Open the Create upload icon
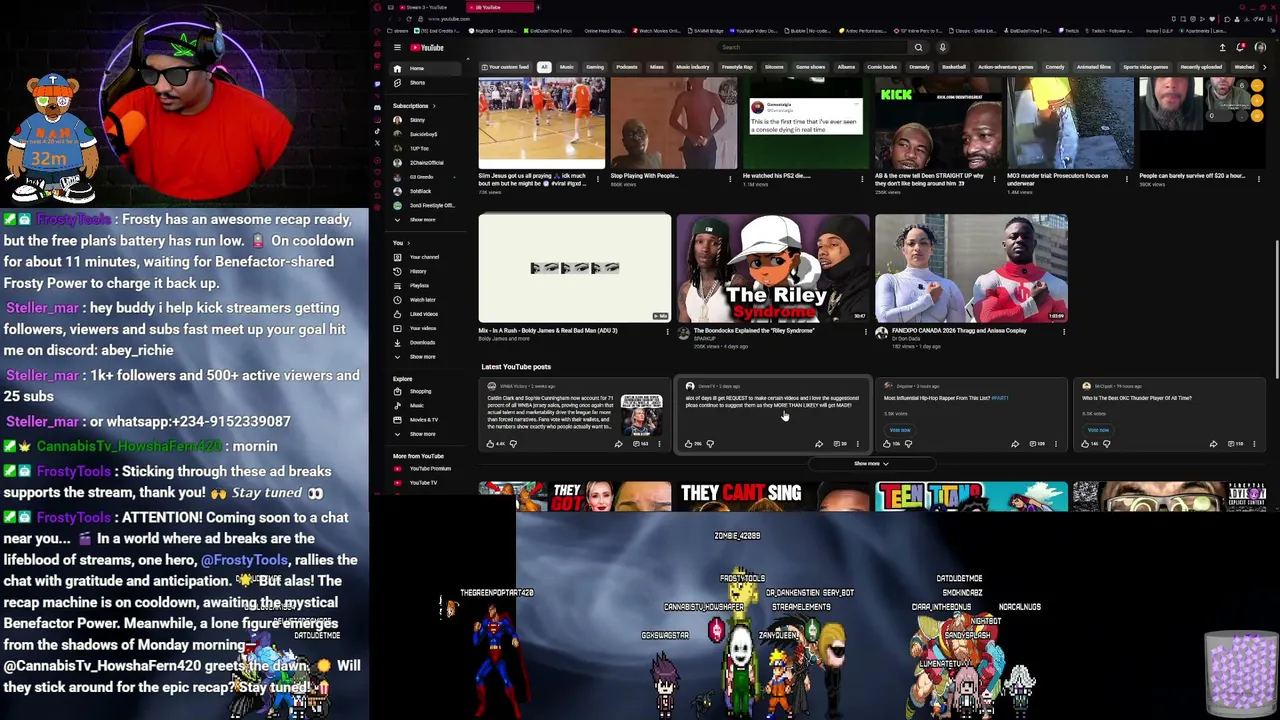 coord(1222,47)
